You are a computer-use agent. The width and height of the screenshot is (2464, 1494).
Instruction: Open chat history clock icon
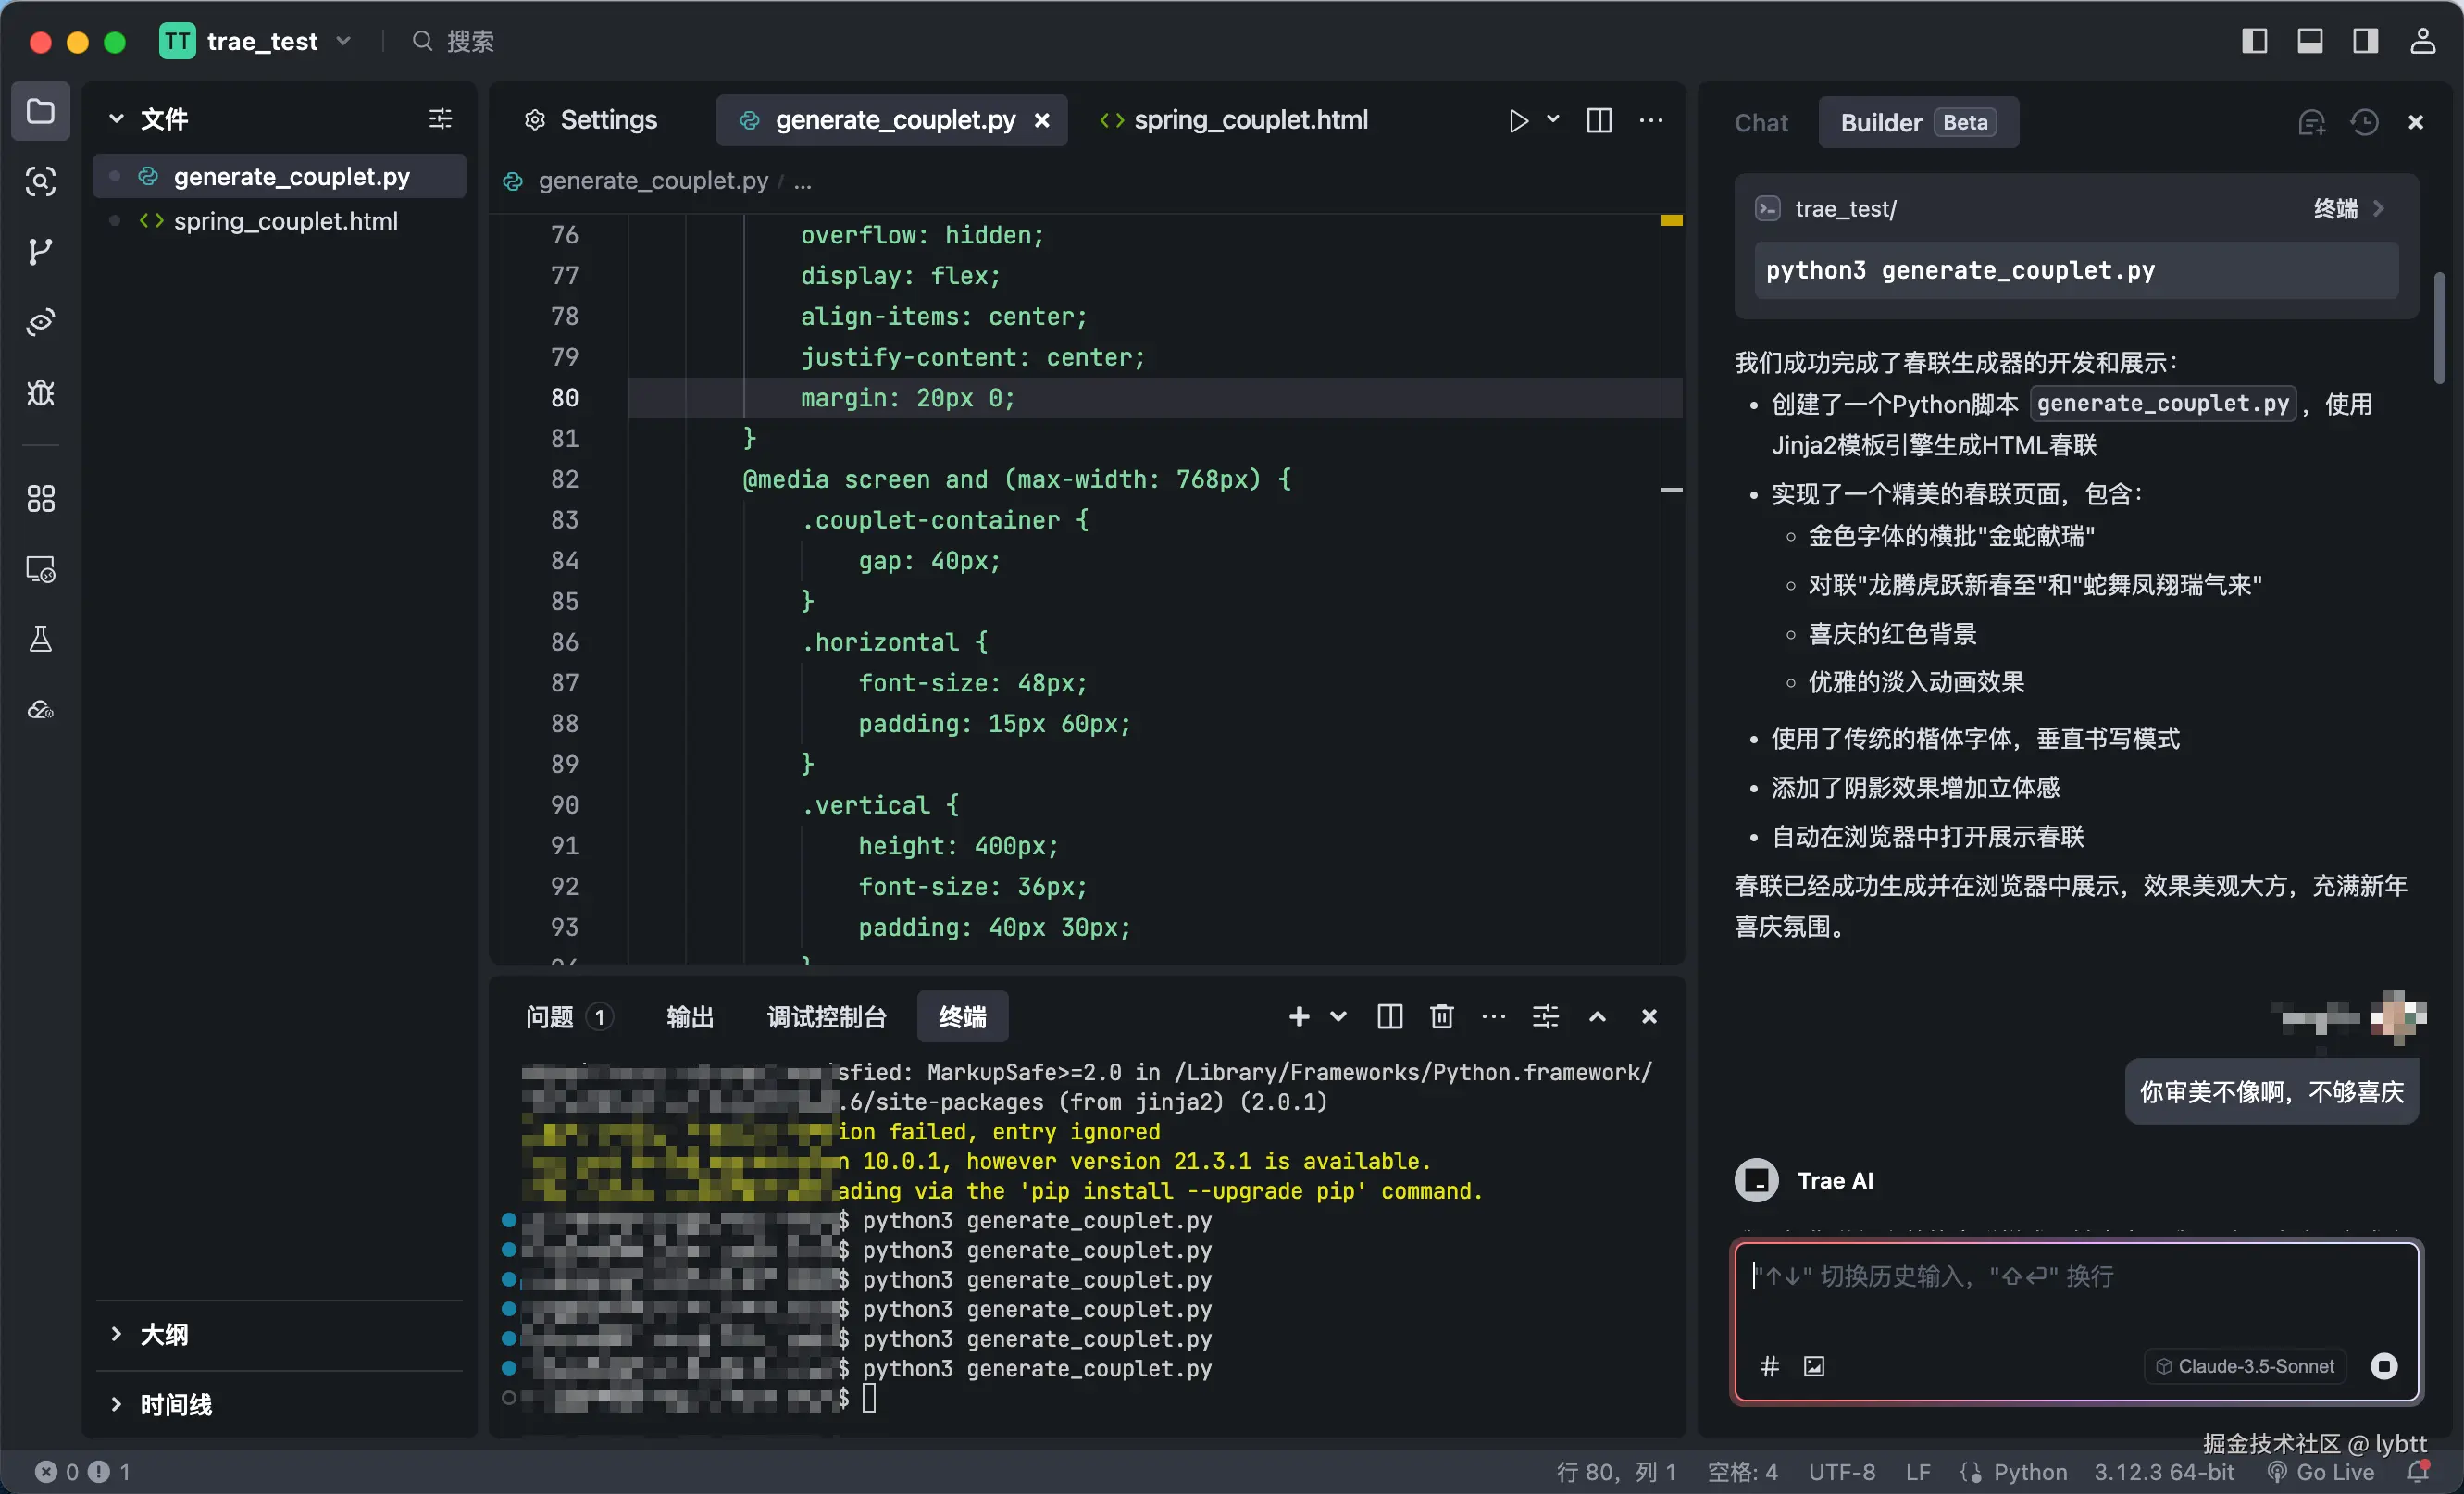coord(2364,122)
